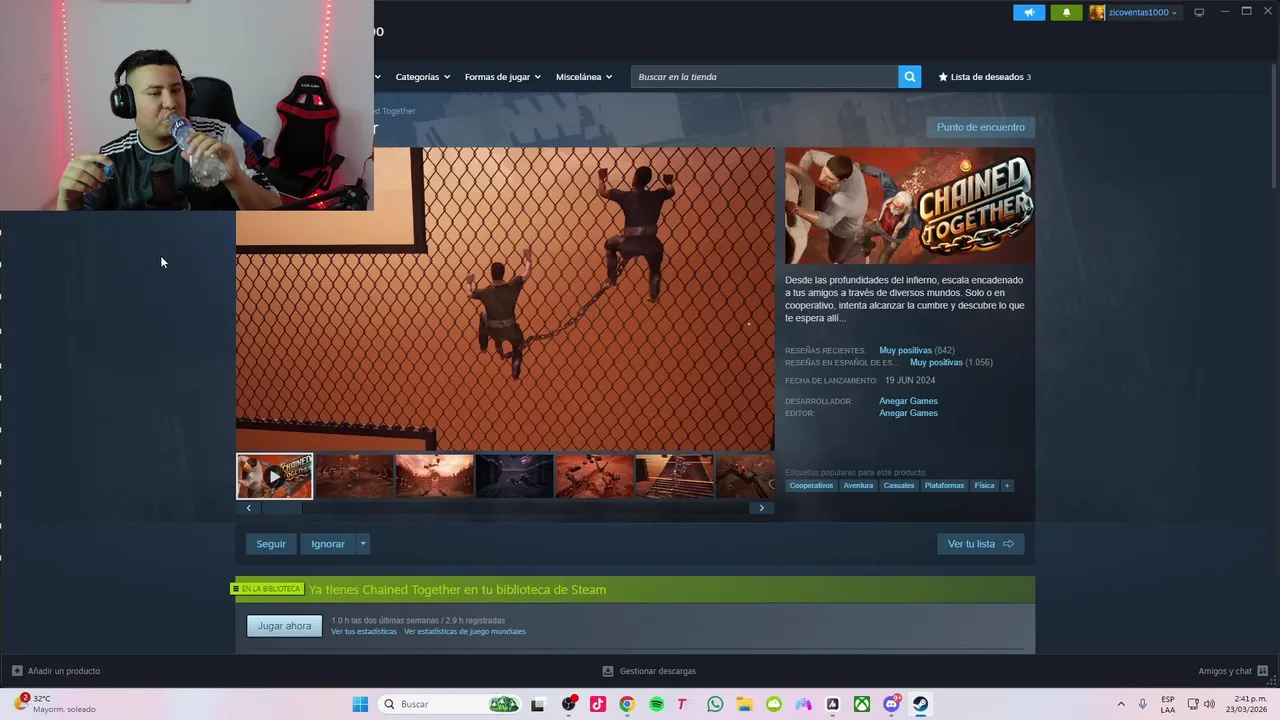The height and width of the screenshot is (720, 1280).
Task: Select the fifth screenshot thumbnail
Action: [x=595, y=476]
